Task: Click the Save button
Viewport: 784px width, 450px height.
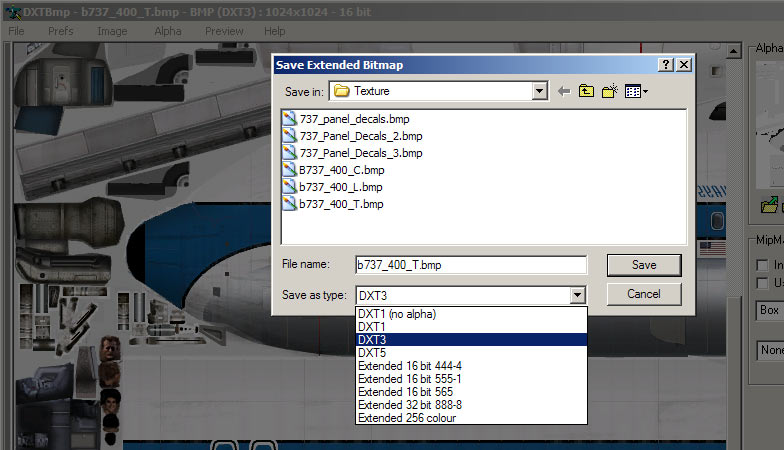Action: [x=644, y=265]
